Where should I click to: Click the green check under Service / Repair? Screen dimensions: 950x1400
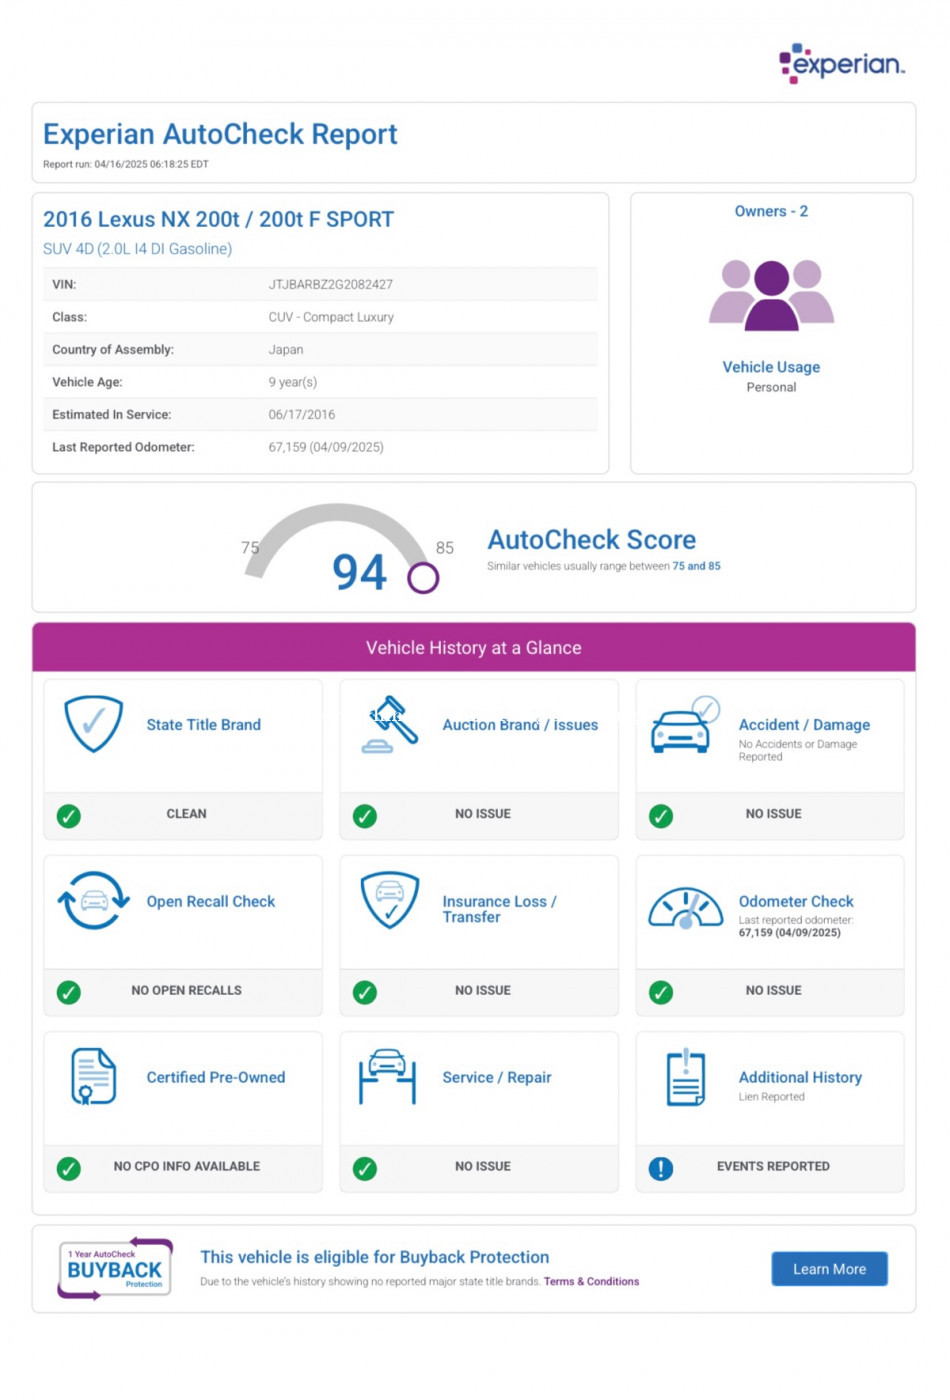(x=365, y=1168)
